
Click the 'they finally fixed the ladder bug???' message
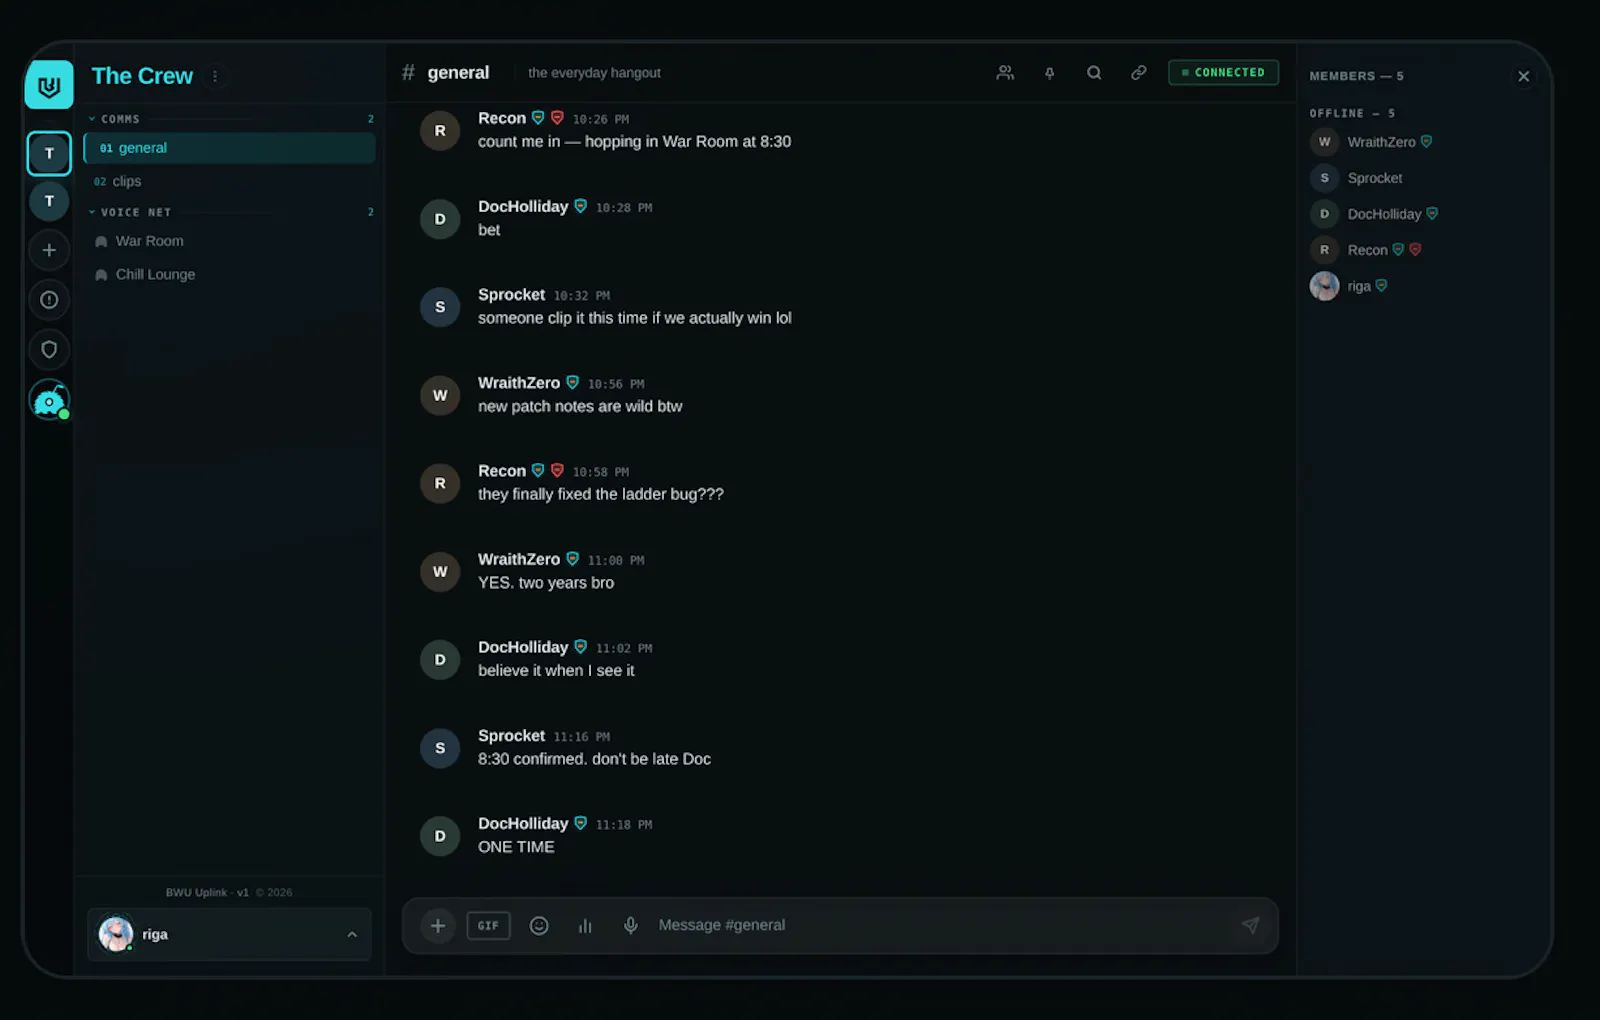601,495
